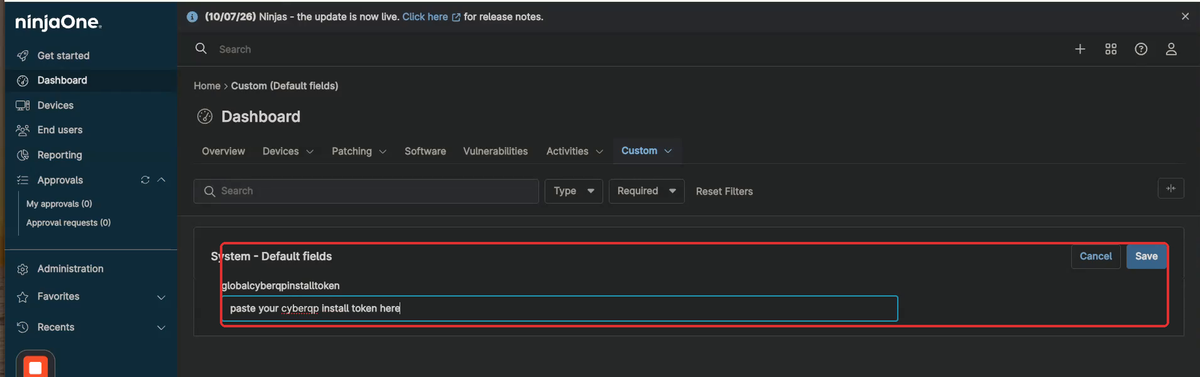The height and width of the screenshot is (377, 1200).
Task: Collapse the Approvals section chevron
Action: pyautogui.click(x=162, y=180)
